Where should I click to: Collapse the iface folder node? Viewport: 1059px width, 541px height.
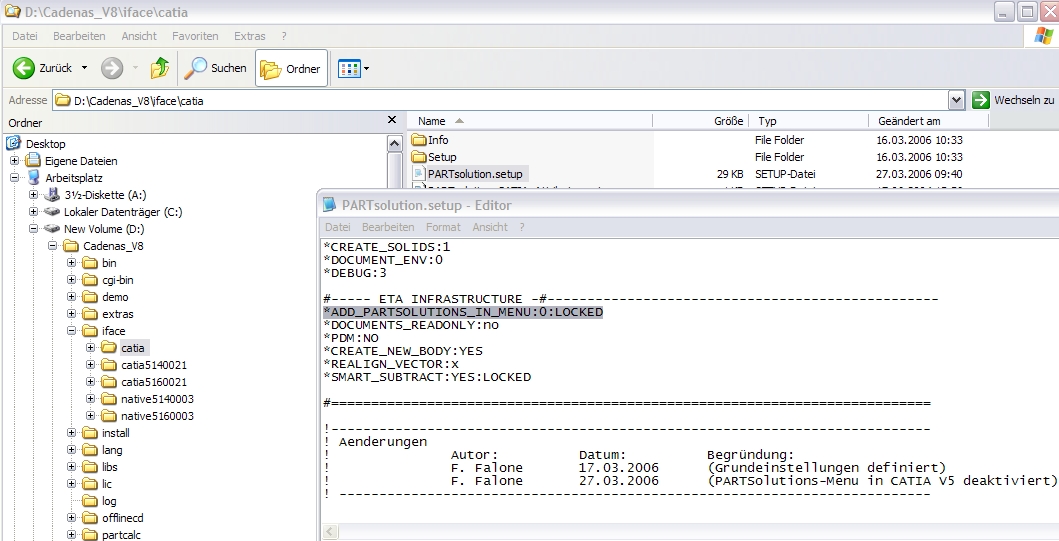tap(71, 331)
